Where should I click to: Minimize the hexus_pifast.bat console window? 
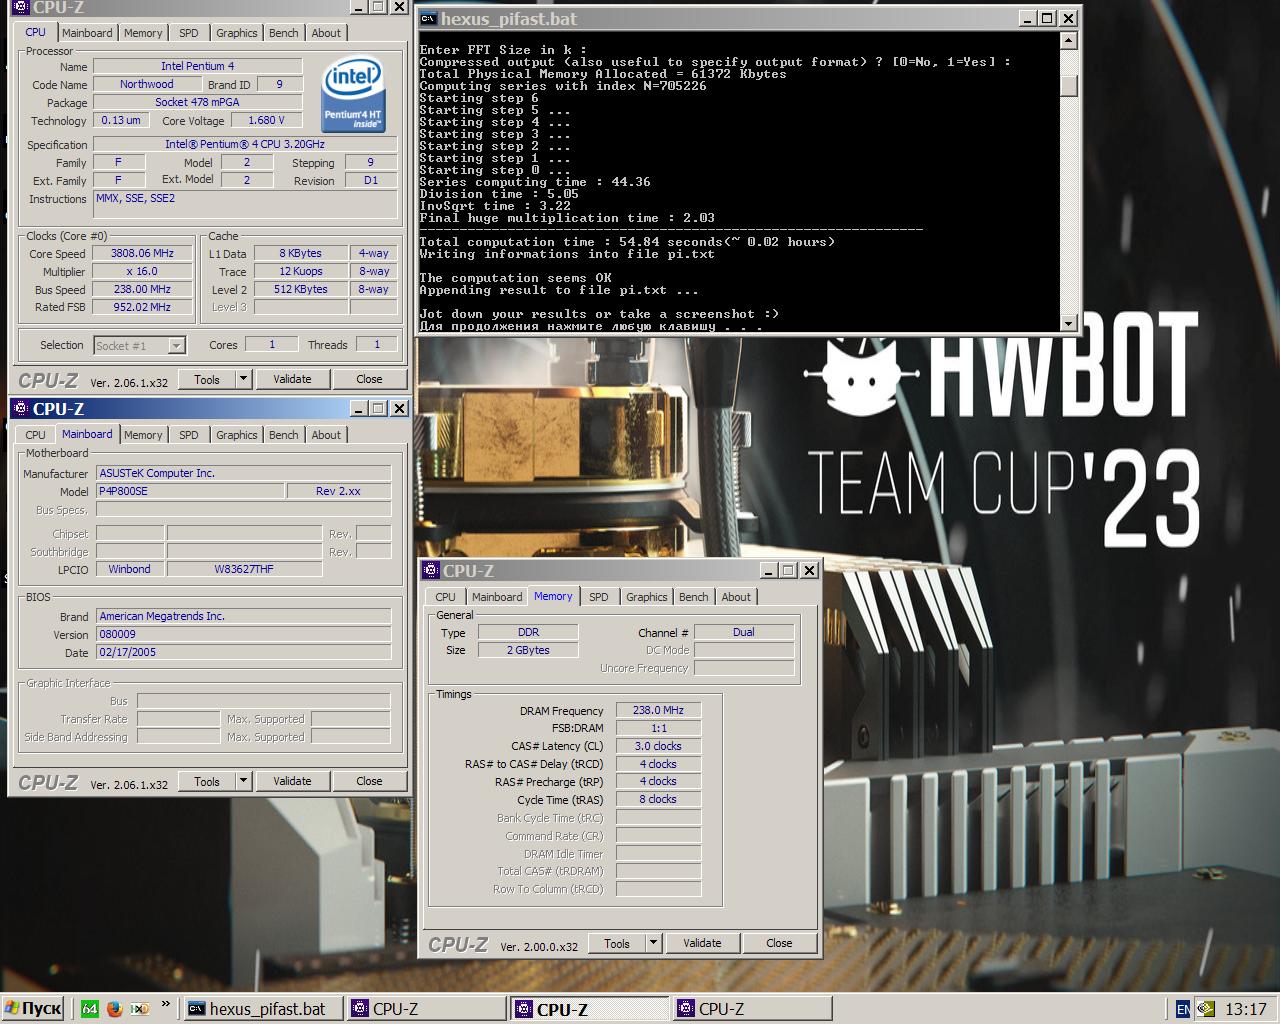tap(1027, 18)
